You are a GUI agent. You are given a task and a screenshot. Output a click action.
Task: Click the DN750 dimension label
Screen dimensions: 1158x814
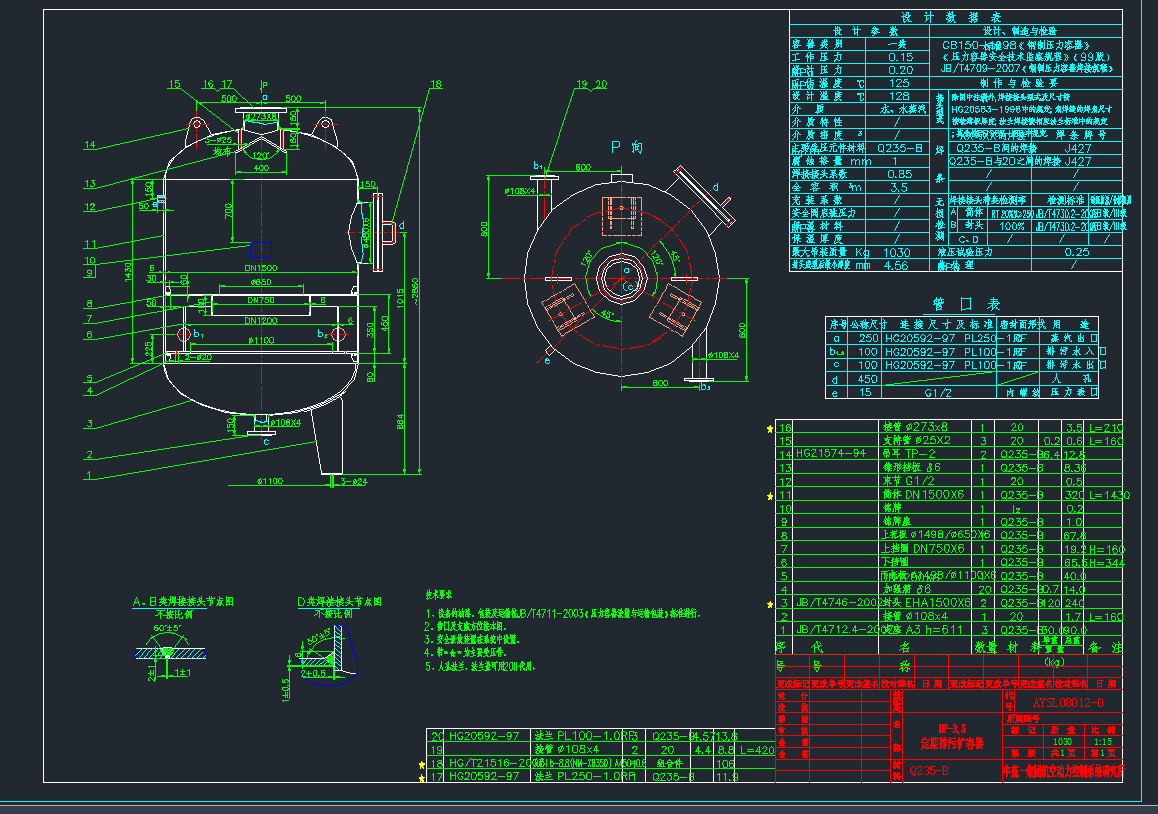click(x=260, y=300)
